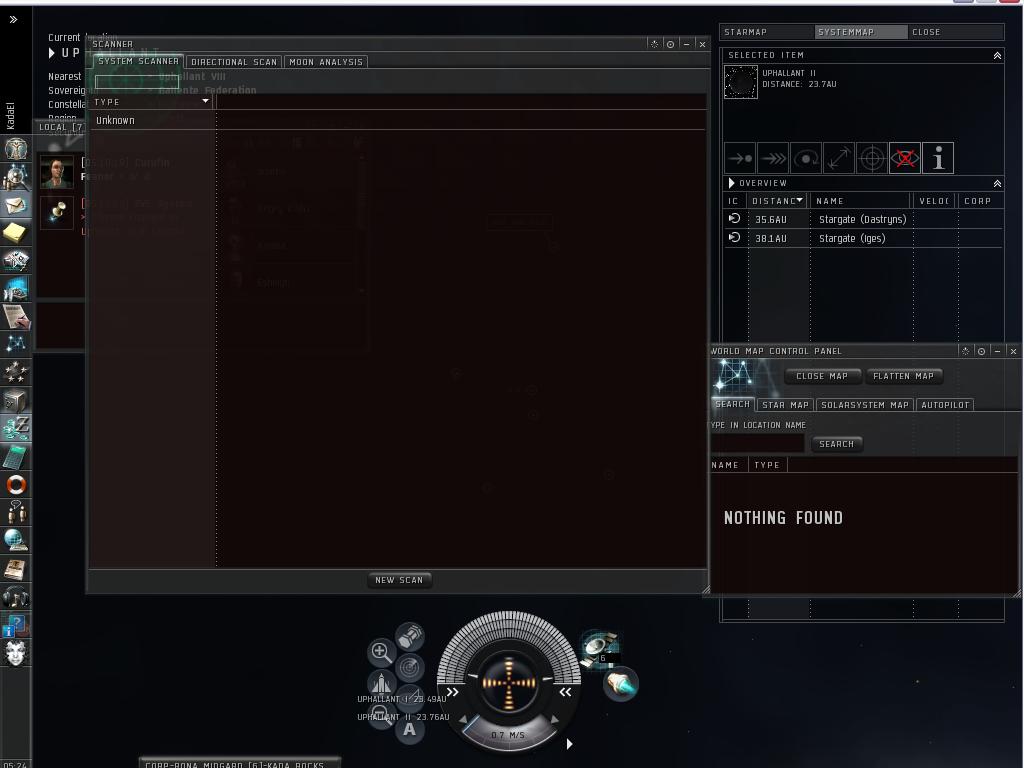The image size is (1024, 768).
Task: Click Warp To icon in Selected Item
Action: pos(773,158)
